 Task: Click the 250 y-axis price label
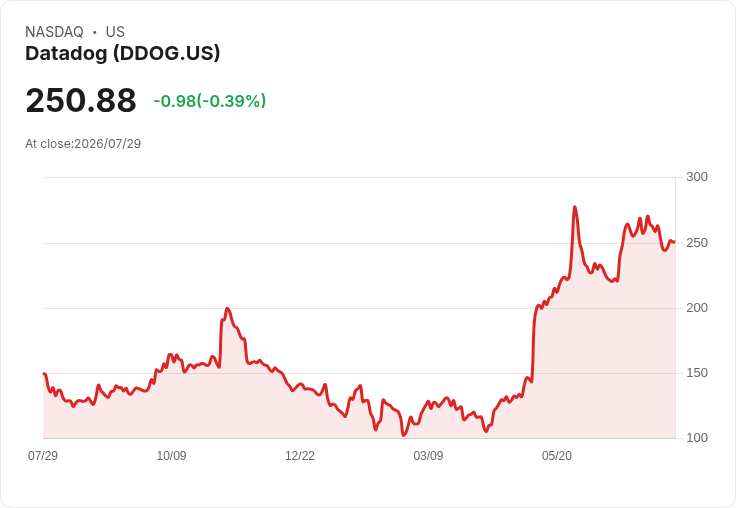(697, 243)
